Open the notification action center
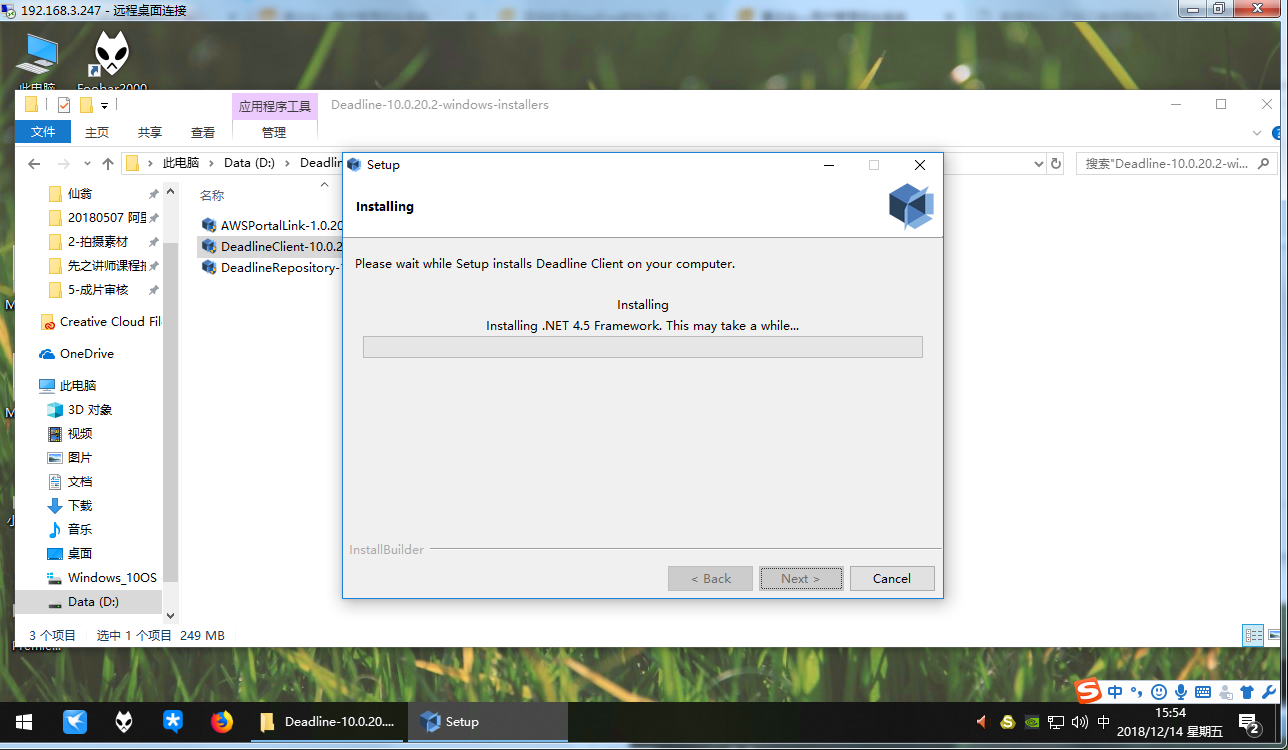 coord(1248,722)
